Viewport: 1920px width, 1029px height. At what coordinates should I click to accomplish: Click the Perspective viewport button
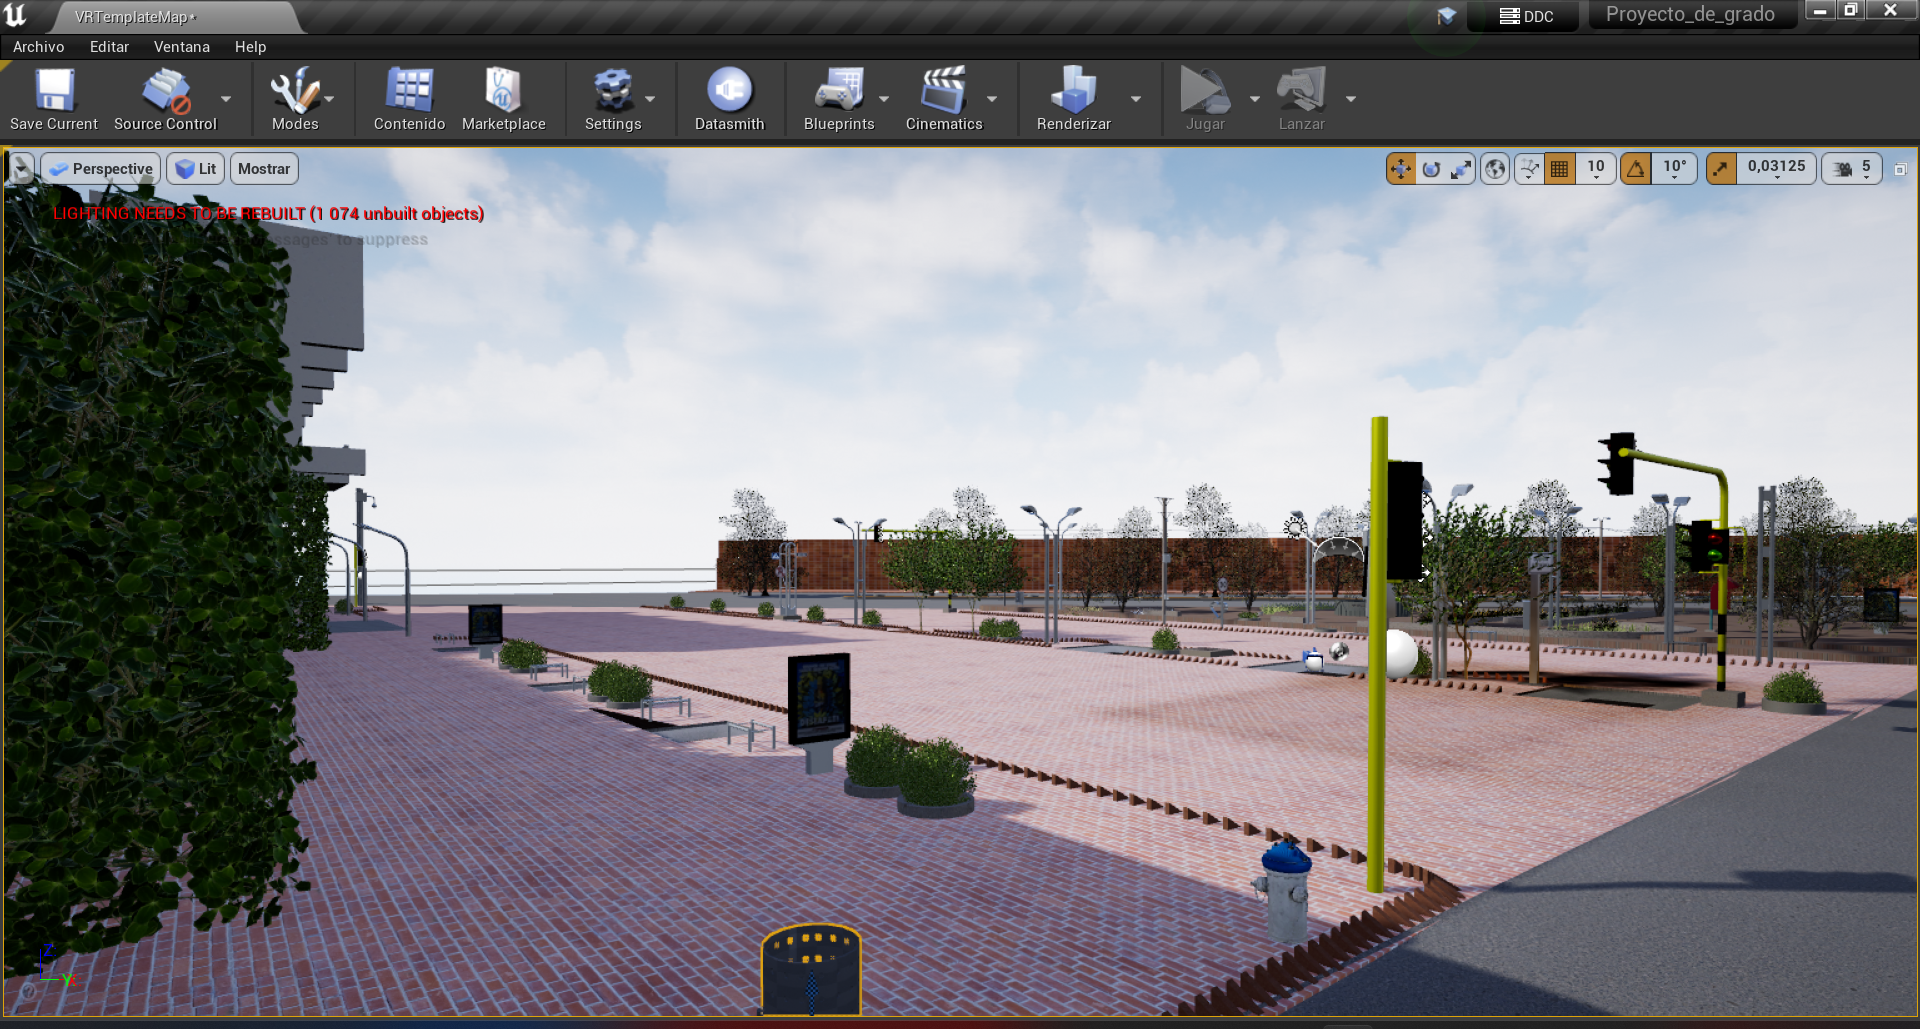click(101, 169)
